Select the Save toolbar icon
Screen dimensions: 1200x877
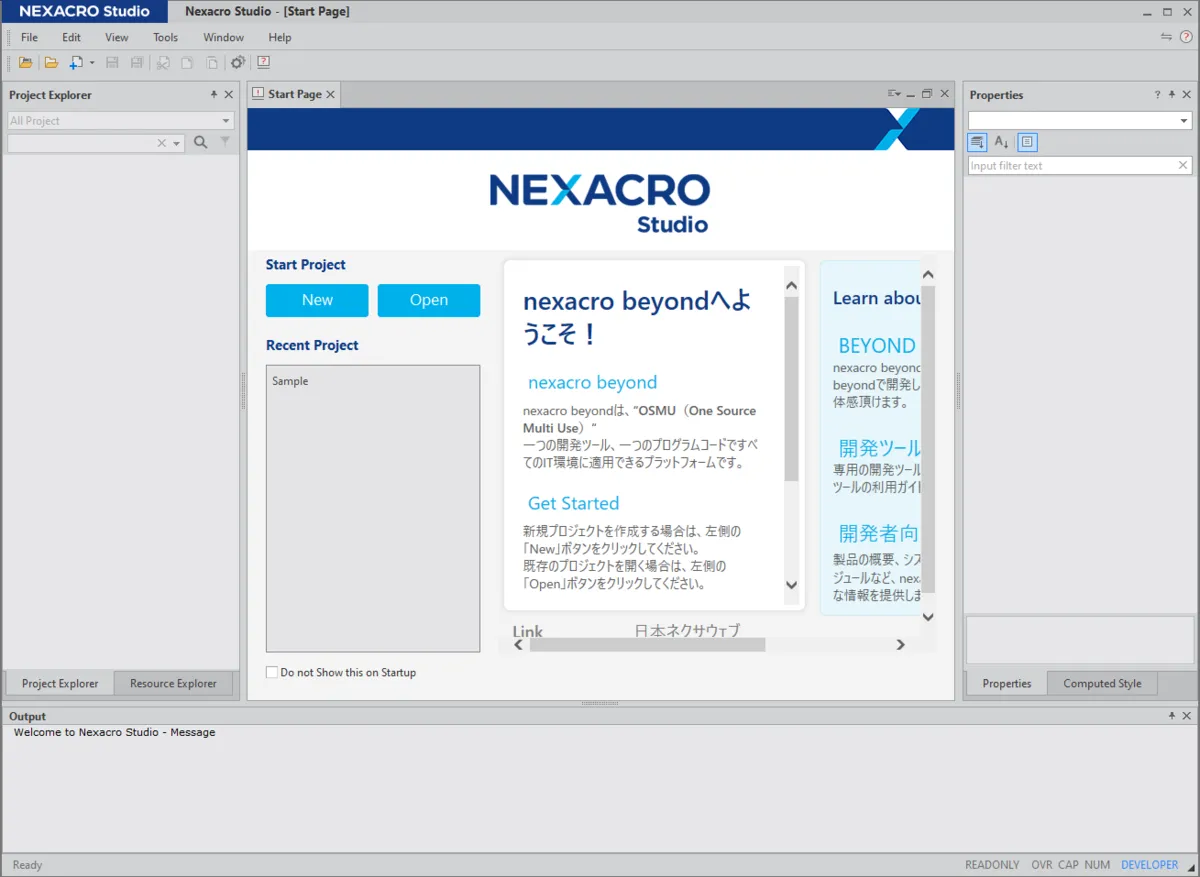click(x=110, y=62)
